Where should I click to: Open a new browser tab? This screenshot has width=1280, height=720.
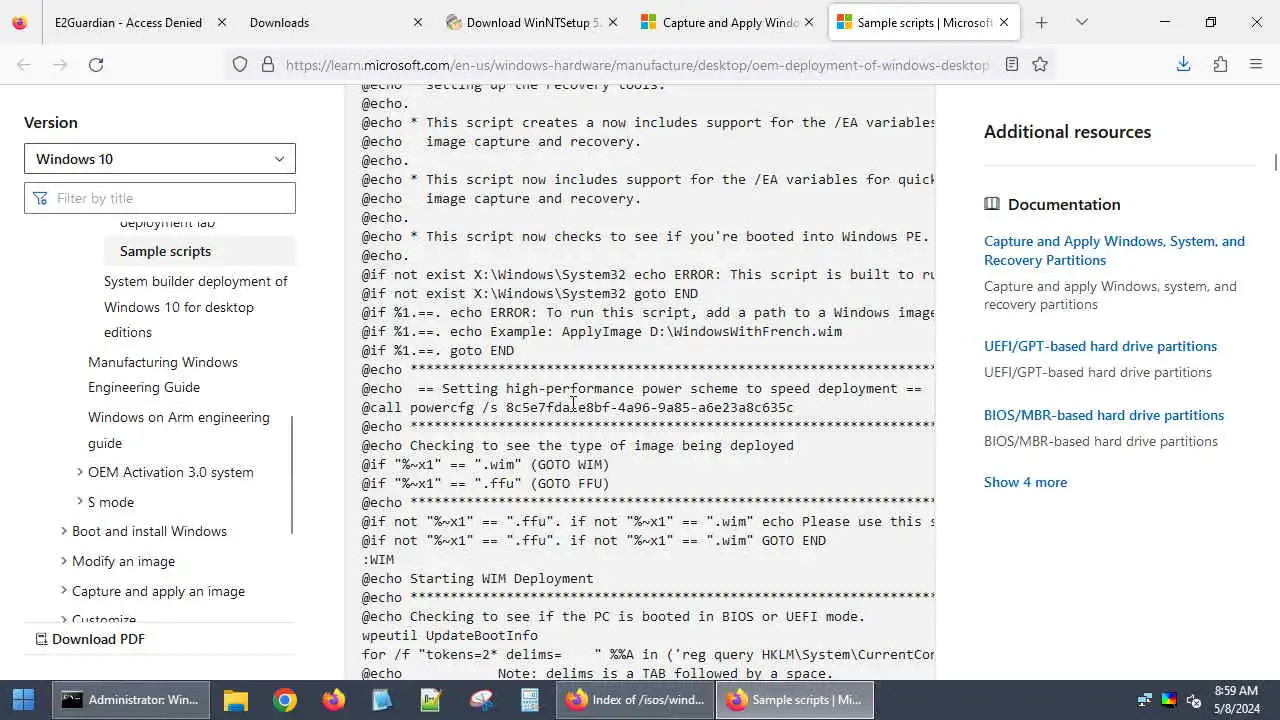(x=1041, y=22)
